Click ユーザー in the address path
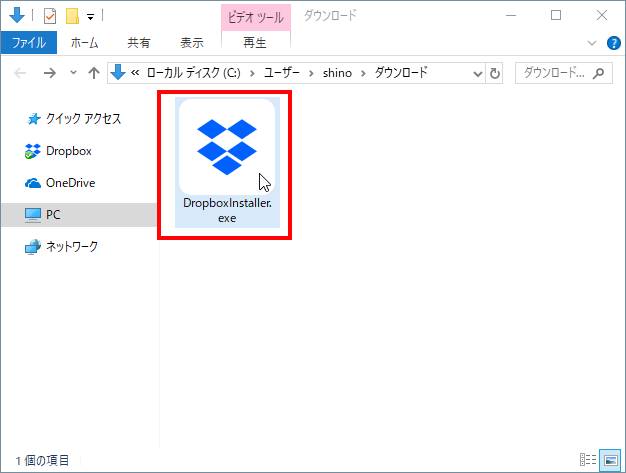626x473 pixels. coord(281,73)
